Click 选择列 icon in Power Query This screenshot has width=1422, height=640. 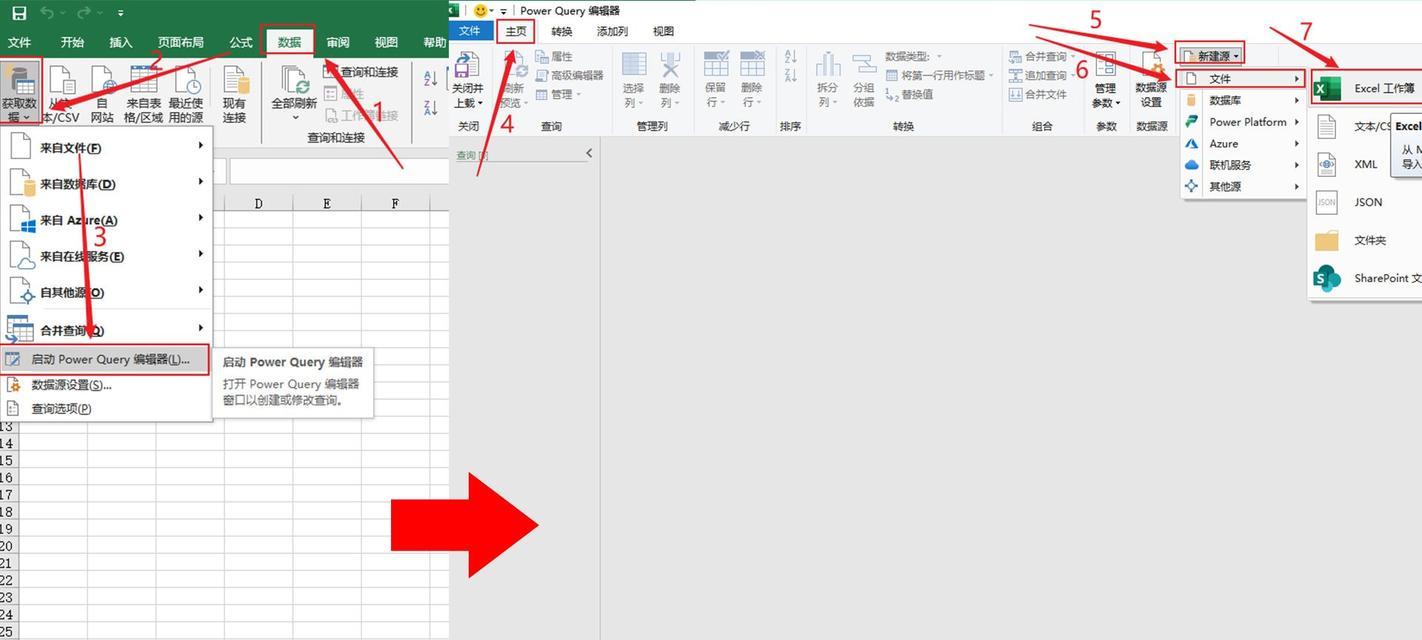[x=634, y=80]
